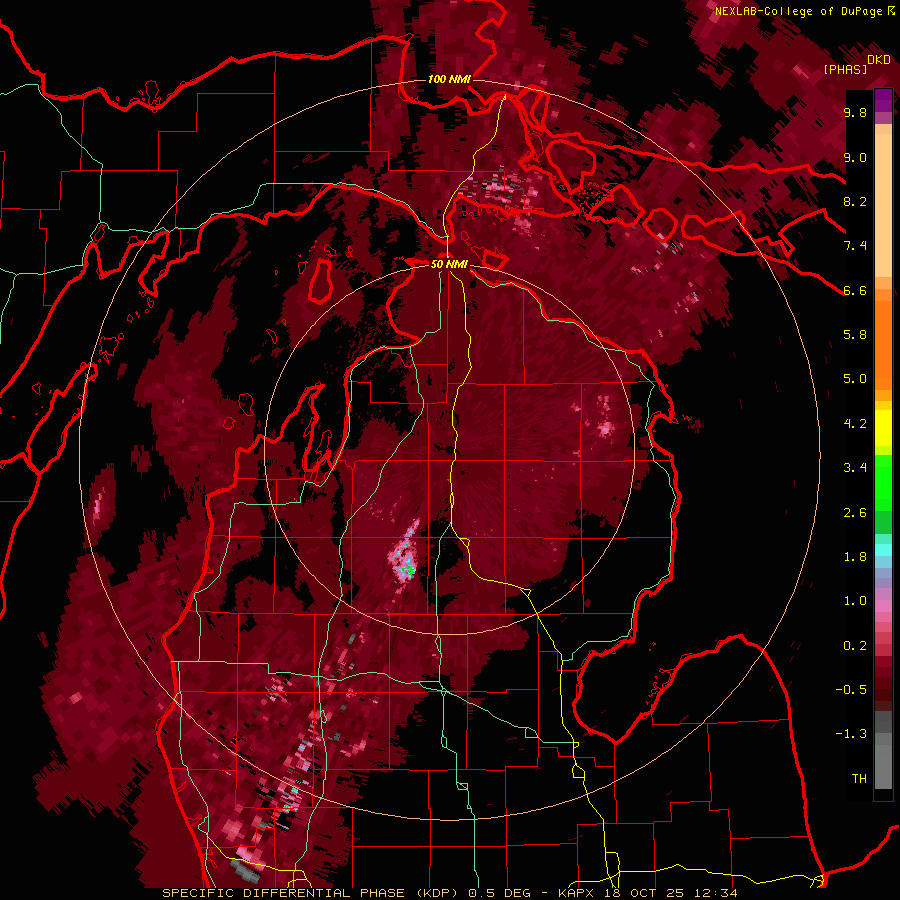Select the 0.2 scale value
900x900 pixels.
pyautogui.click(x=855, y=646)
